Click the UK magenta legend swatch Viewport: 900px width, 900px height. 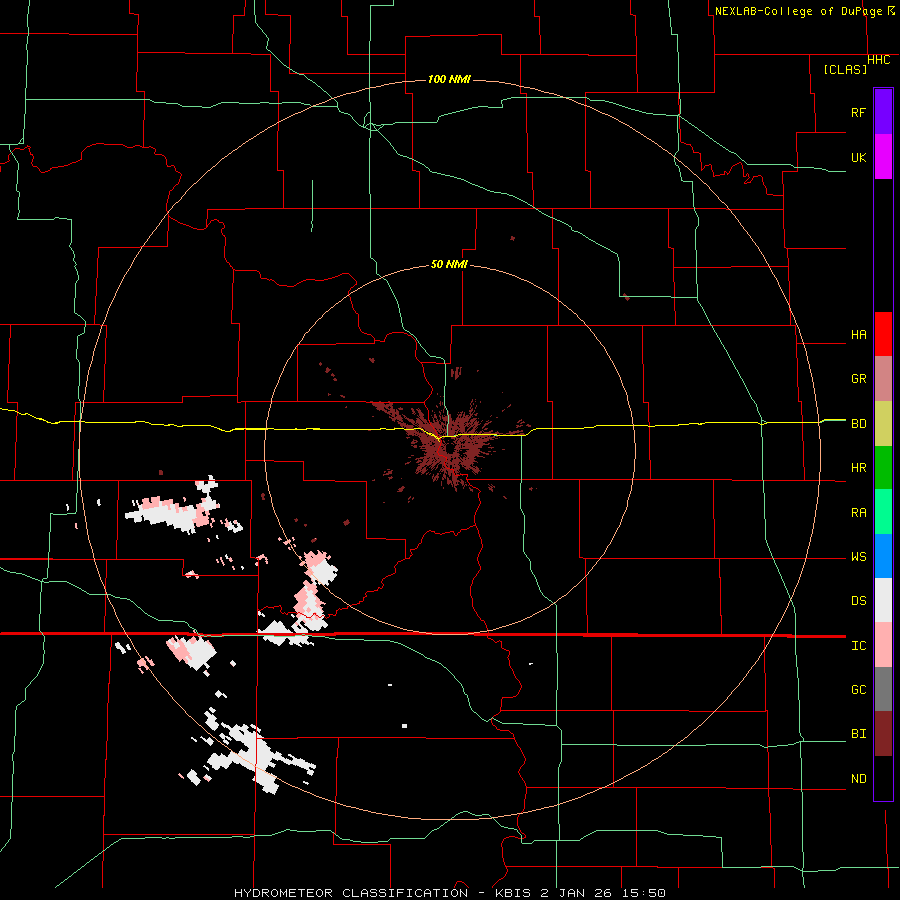[x=883, y=157]
